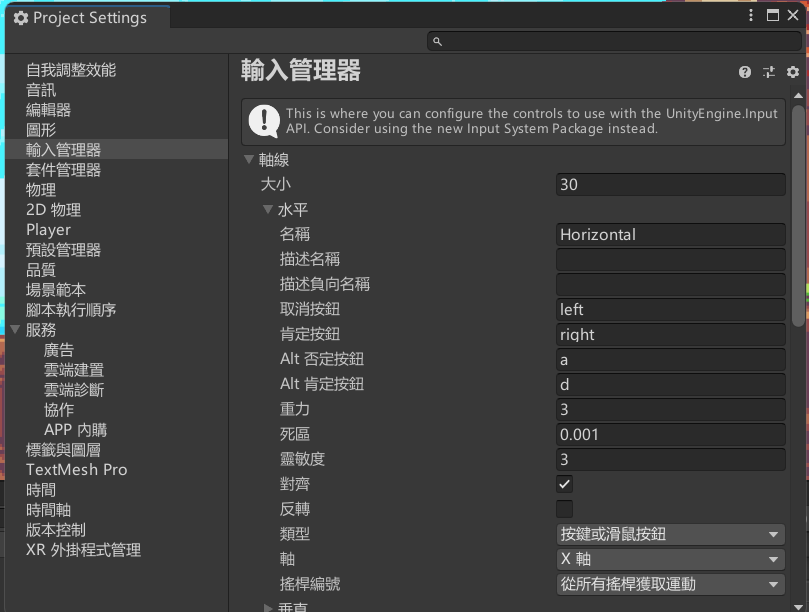The width and height of the screenshot is (809, 612).
Task: Open 協作 under services
Action: click(x=59, y=410)
